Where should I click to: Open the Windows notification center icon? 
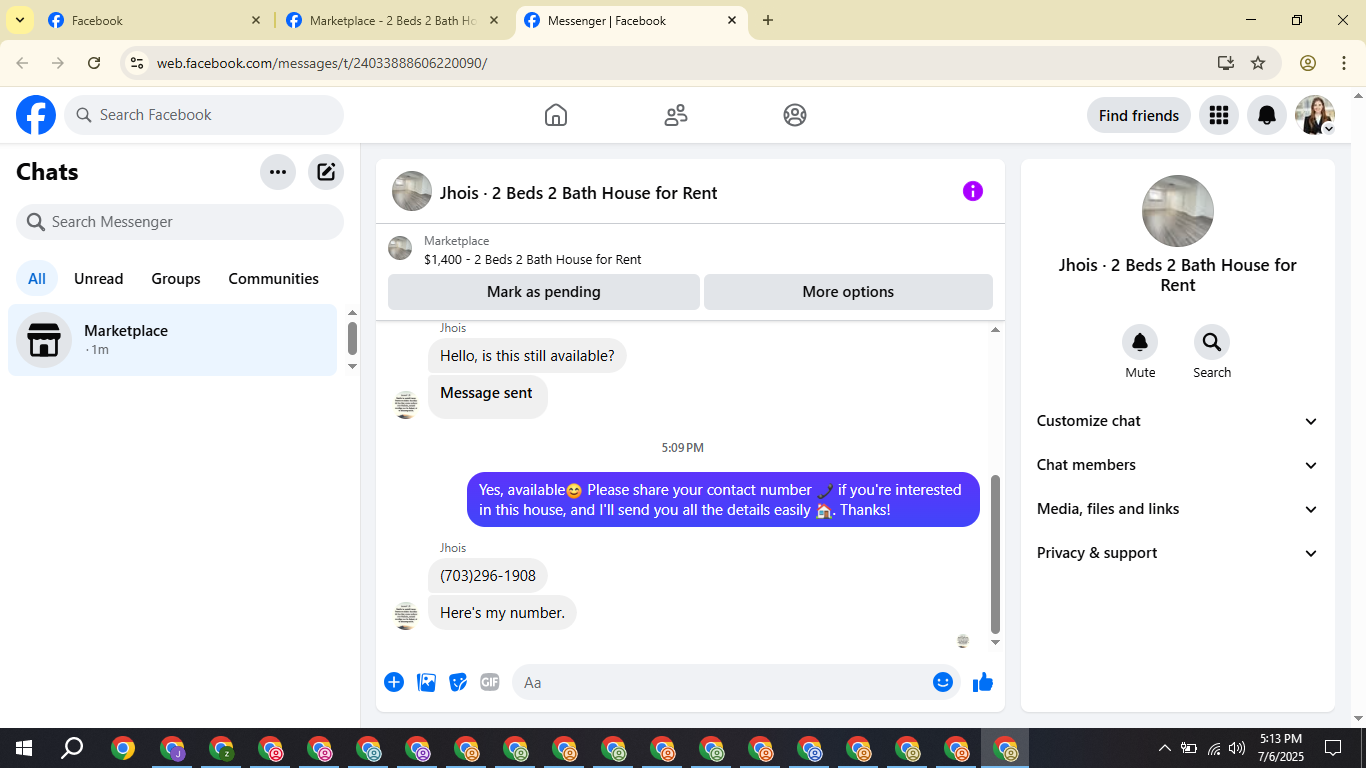(x=1333, y=748)
